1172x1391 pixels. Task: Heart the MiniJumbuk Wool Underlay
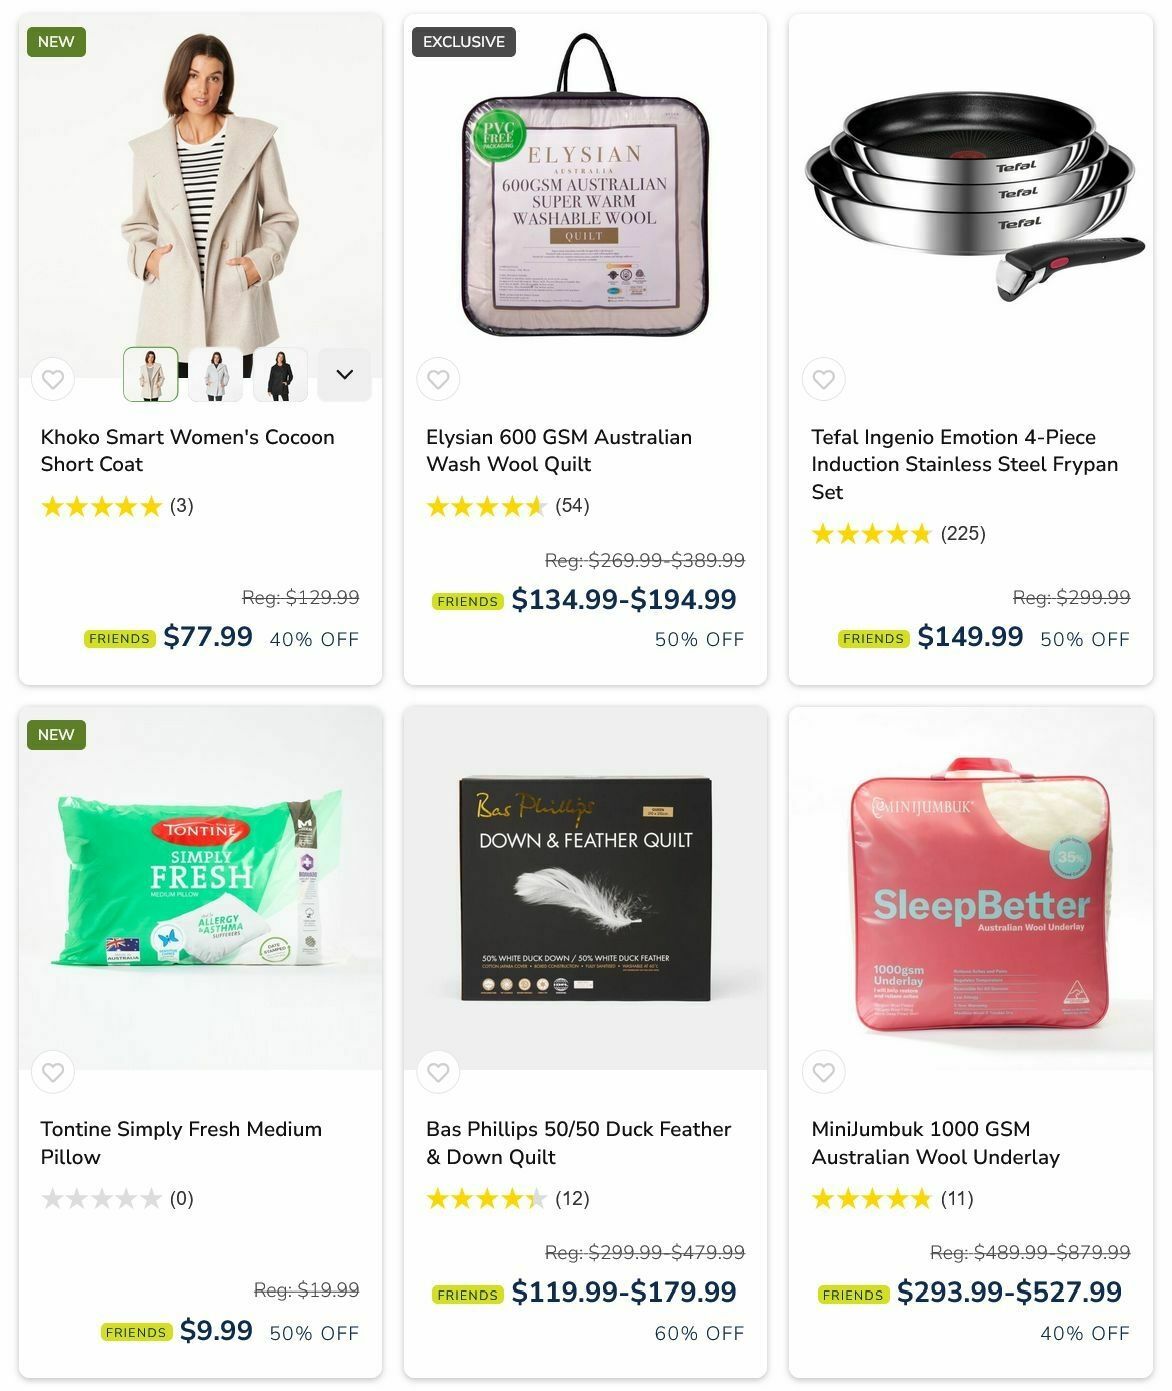click(x=824, y=1072)
